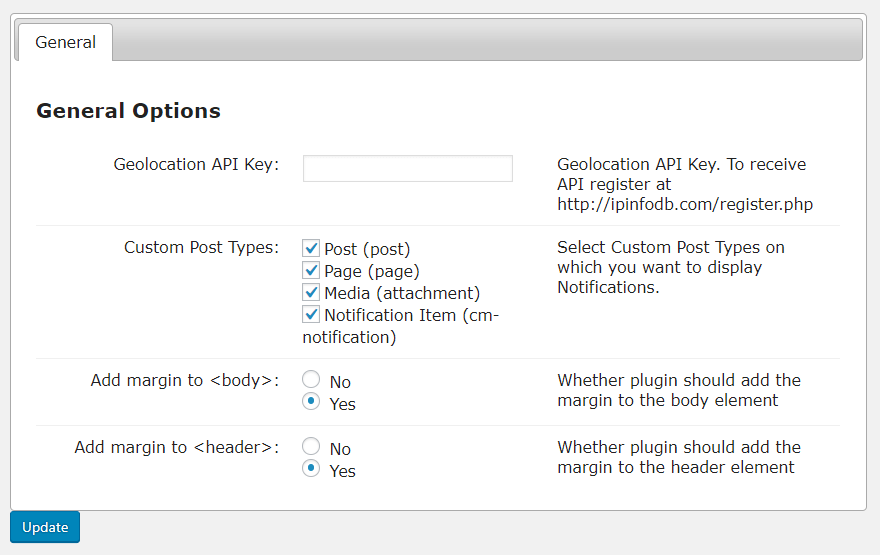Viewport: 880px width, 555px height.
Task: Click the "Custom Post Types:" label
Action: point(201,247)
